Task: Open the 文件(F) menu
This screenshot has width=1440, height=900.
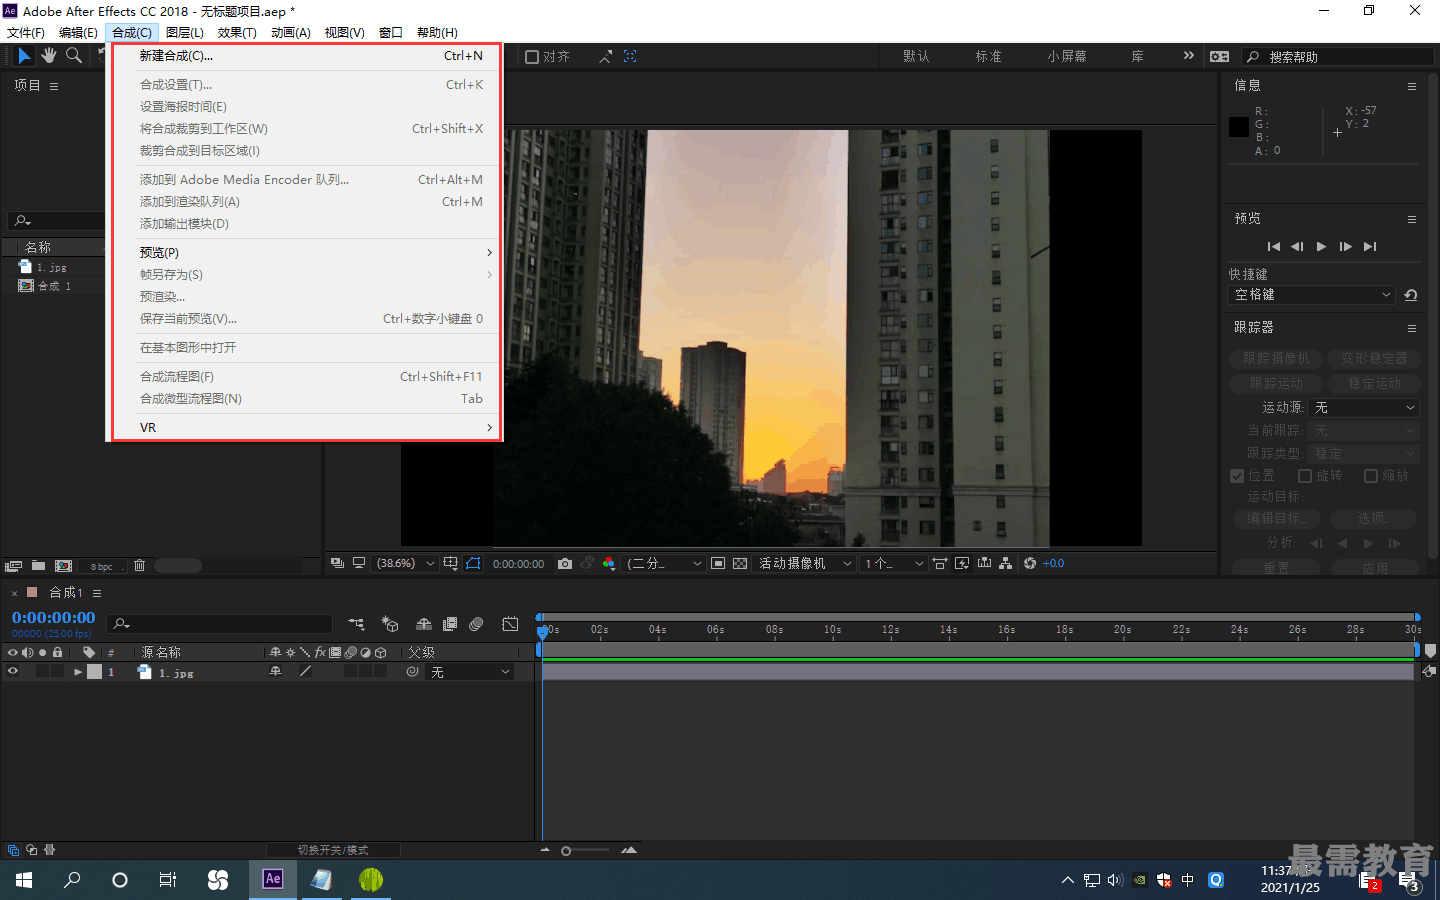Action: (25, 33)
